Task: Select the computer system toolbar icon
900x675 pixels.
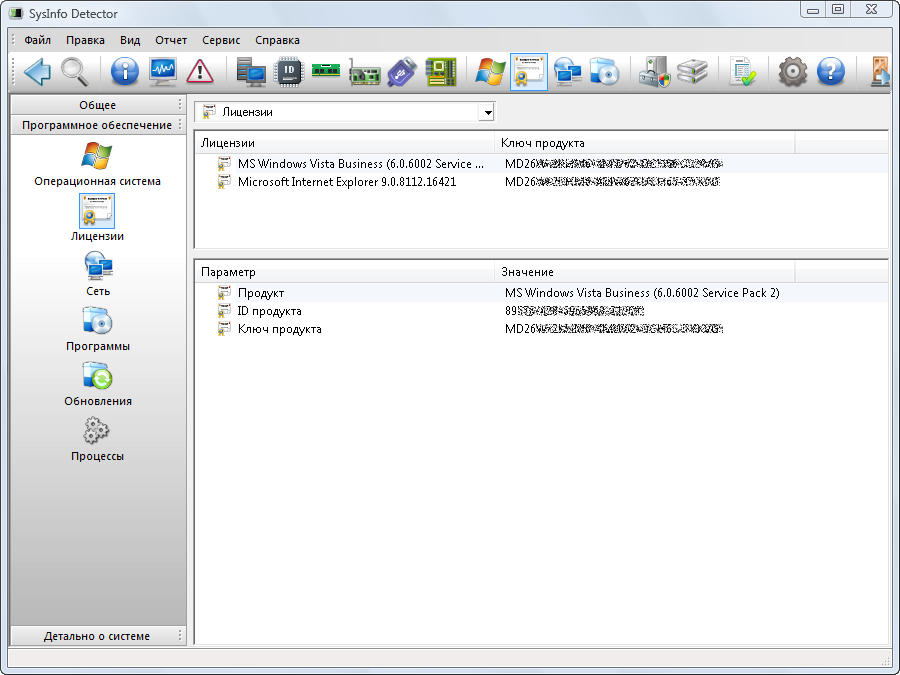Action: click(x=251, y=72)
